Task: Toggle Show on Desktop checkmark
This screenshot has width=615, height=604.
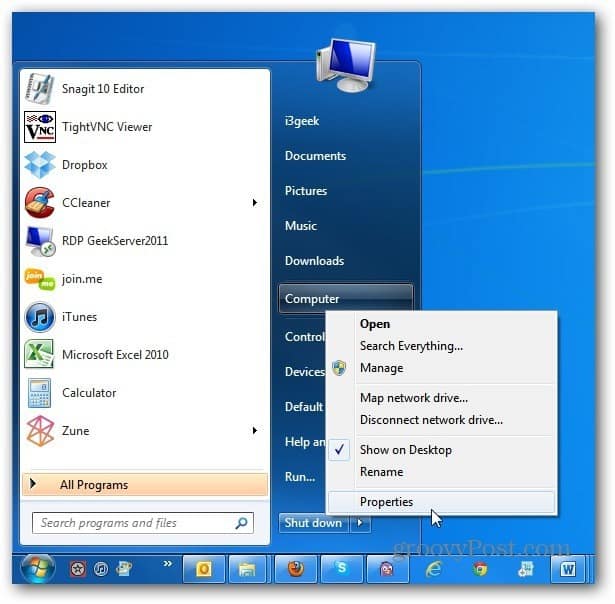Action: point(340,449)
